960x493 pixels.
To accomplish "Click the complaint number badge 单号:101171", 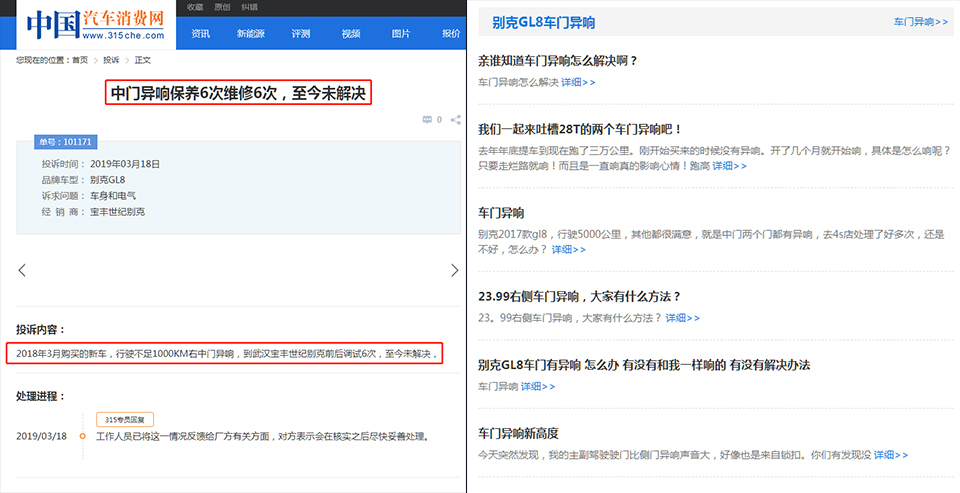I will pos(66,142).
